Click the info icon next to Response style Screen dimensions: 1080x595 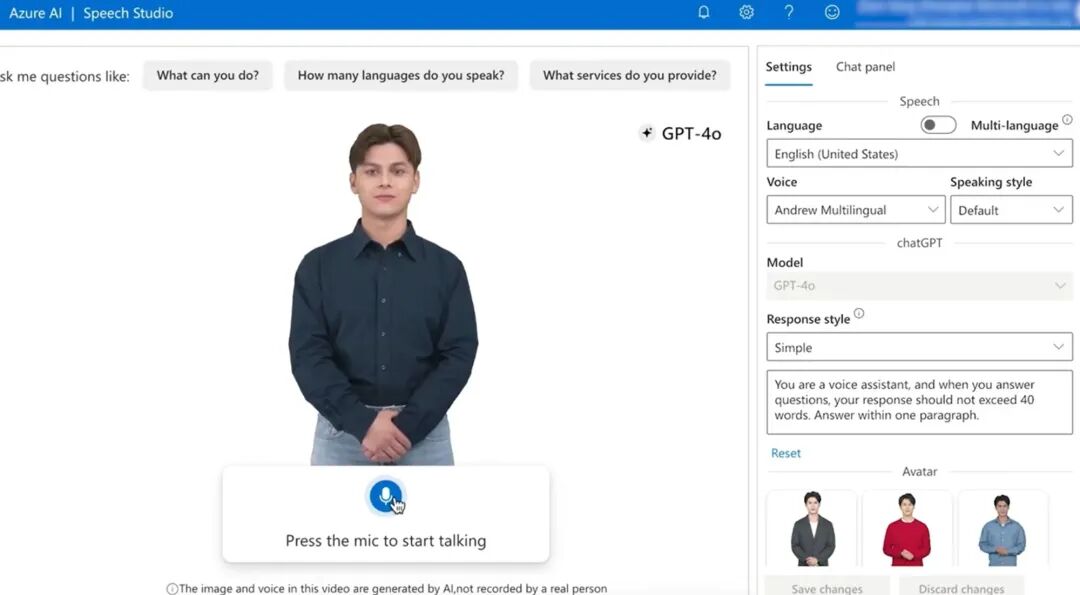click(x=859, y=313)
